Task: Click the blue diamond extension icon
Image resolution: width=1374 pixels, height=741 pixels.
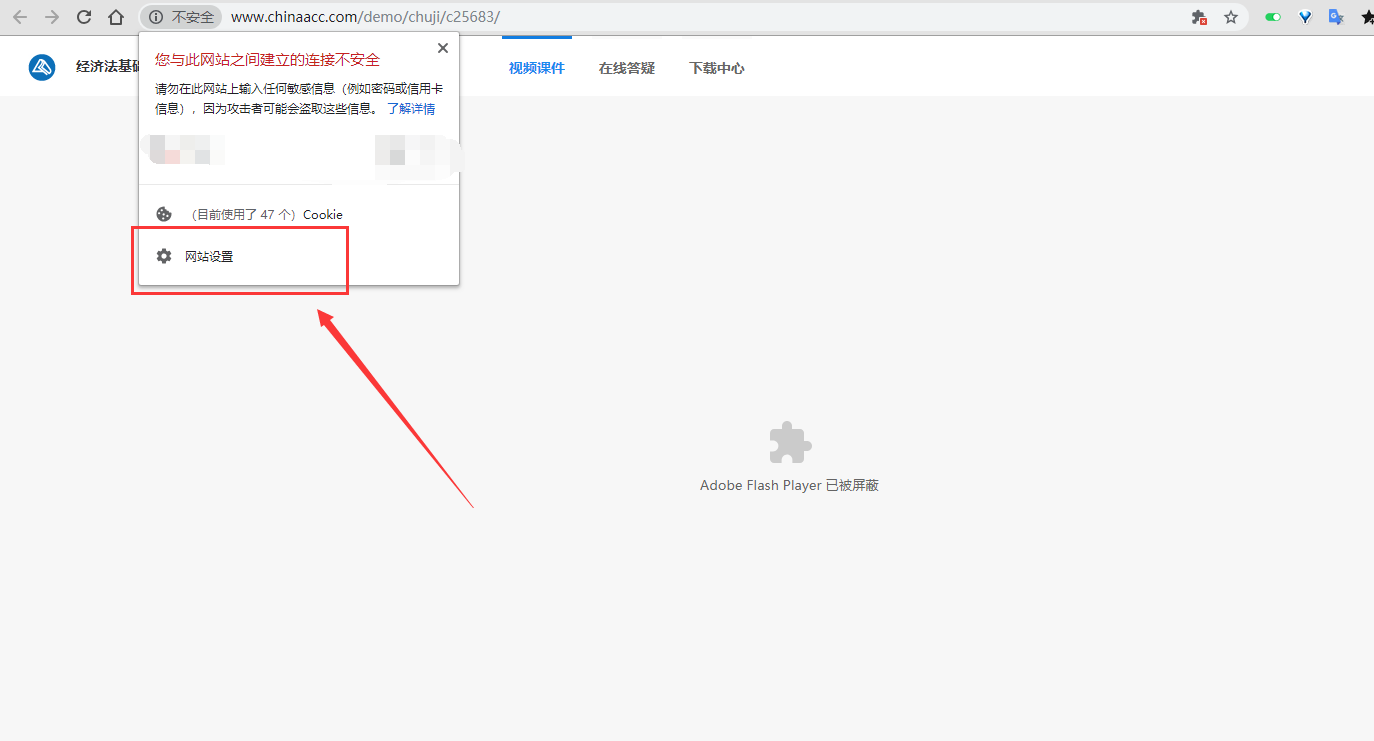Action: [1305, 17]
